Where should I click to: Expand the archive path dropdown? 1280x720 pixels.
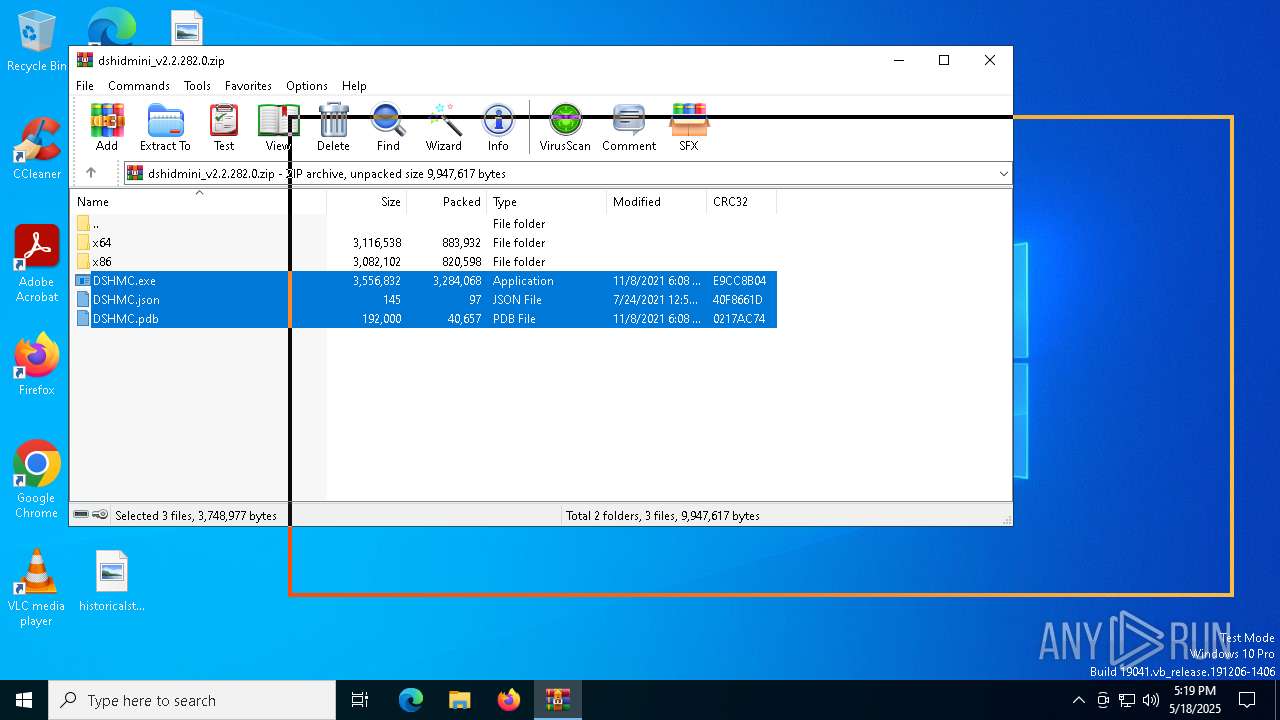(1003, 173)
